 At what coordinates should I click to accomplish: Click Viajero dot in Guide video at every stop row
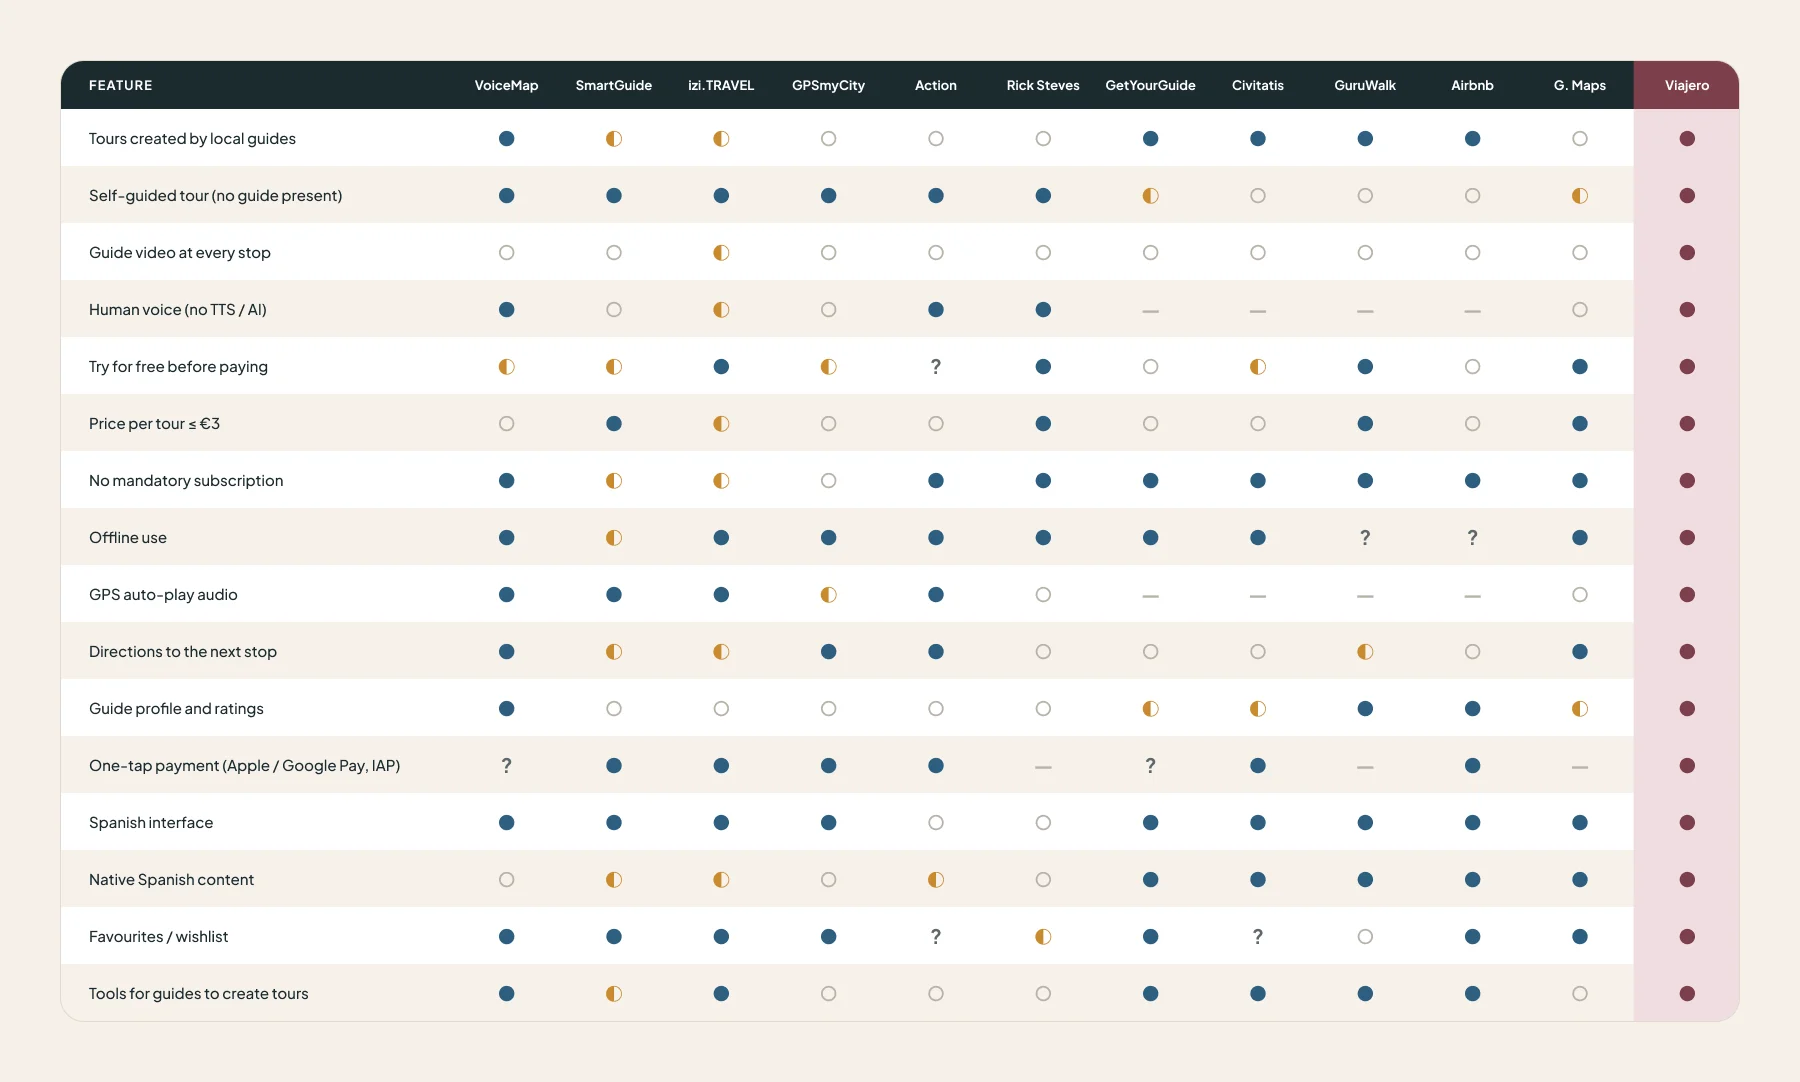point(1687,253)
